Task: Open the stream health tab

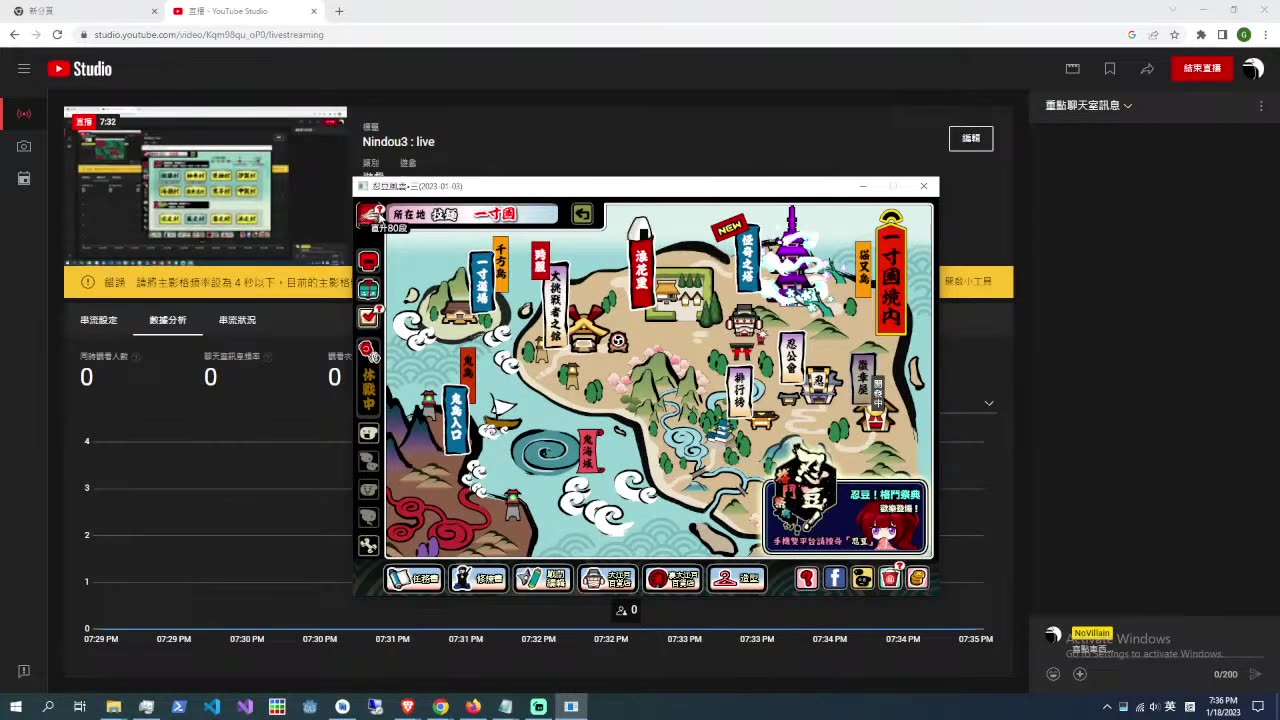Action: click(237, 320)
